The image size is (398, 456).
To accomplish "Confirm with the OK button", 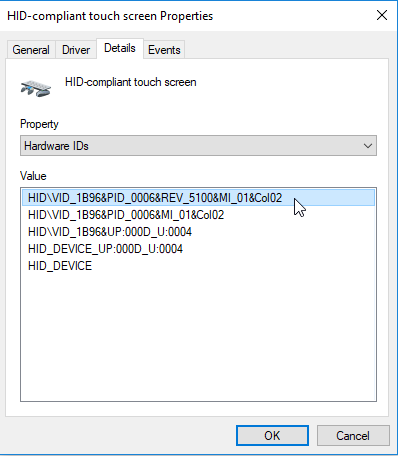I will point(272,435).
